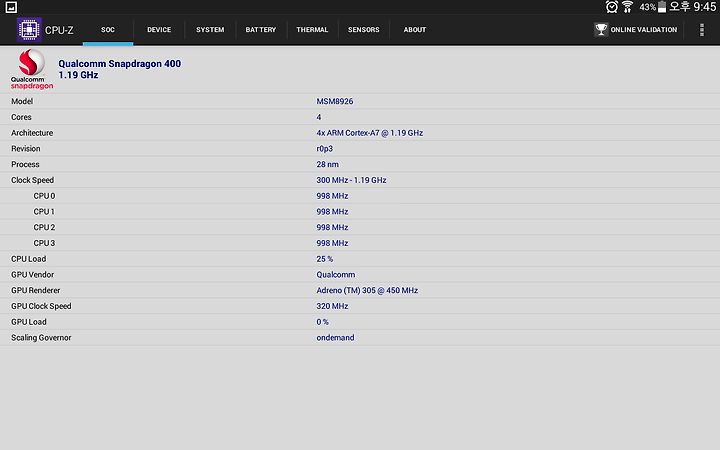Select the CPU 3 998 MHz value
This screenshot has height=450, width=720.
pos(332,243)
